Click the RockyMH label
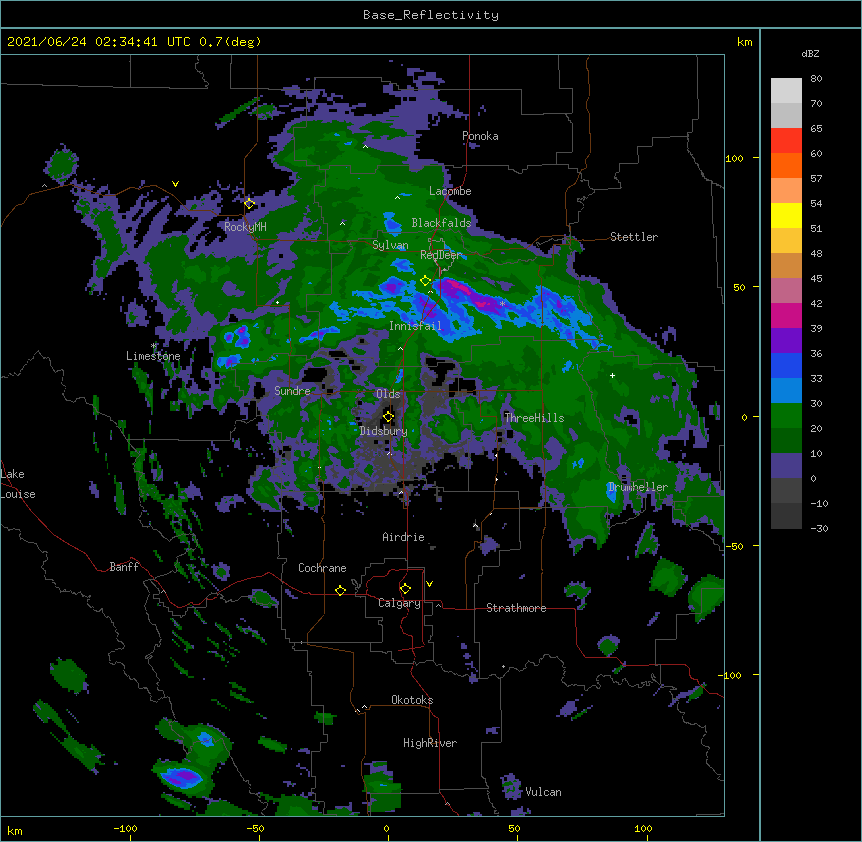This screenshot has height=842, width=862. [x=245, y=227]
